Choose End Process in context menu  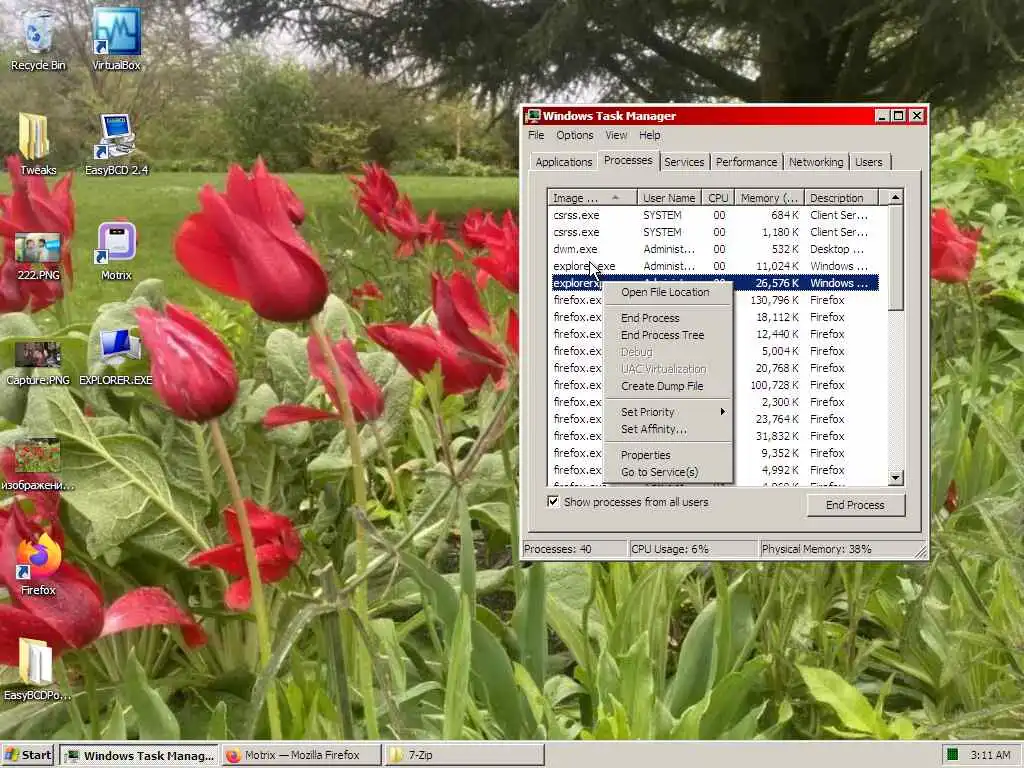(667, 318)
